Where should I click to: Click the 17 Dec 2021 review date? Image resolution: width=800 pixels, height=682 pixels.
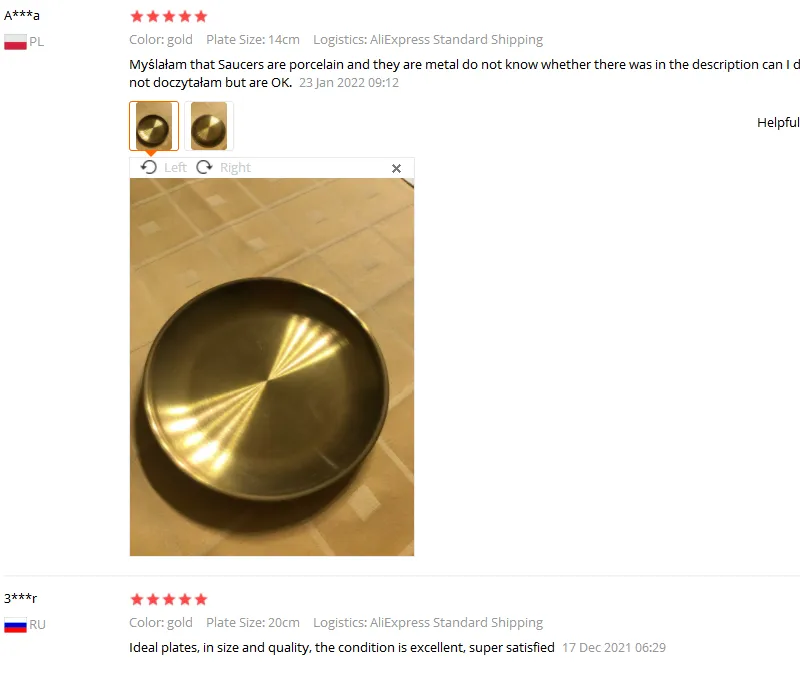pyautogui.click(x=614, y=648)
